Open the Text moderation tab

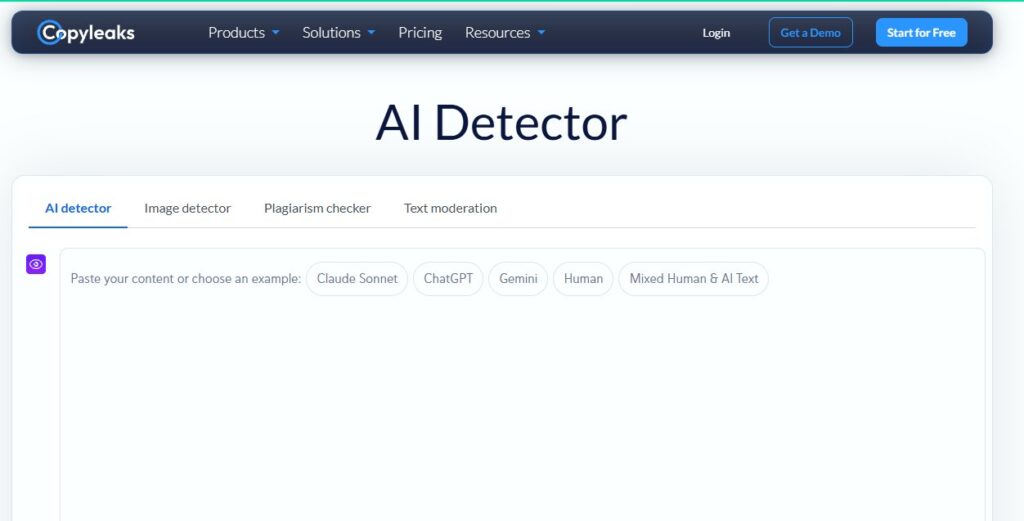(x=450, y=208)
